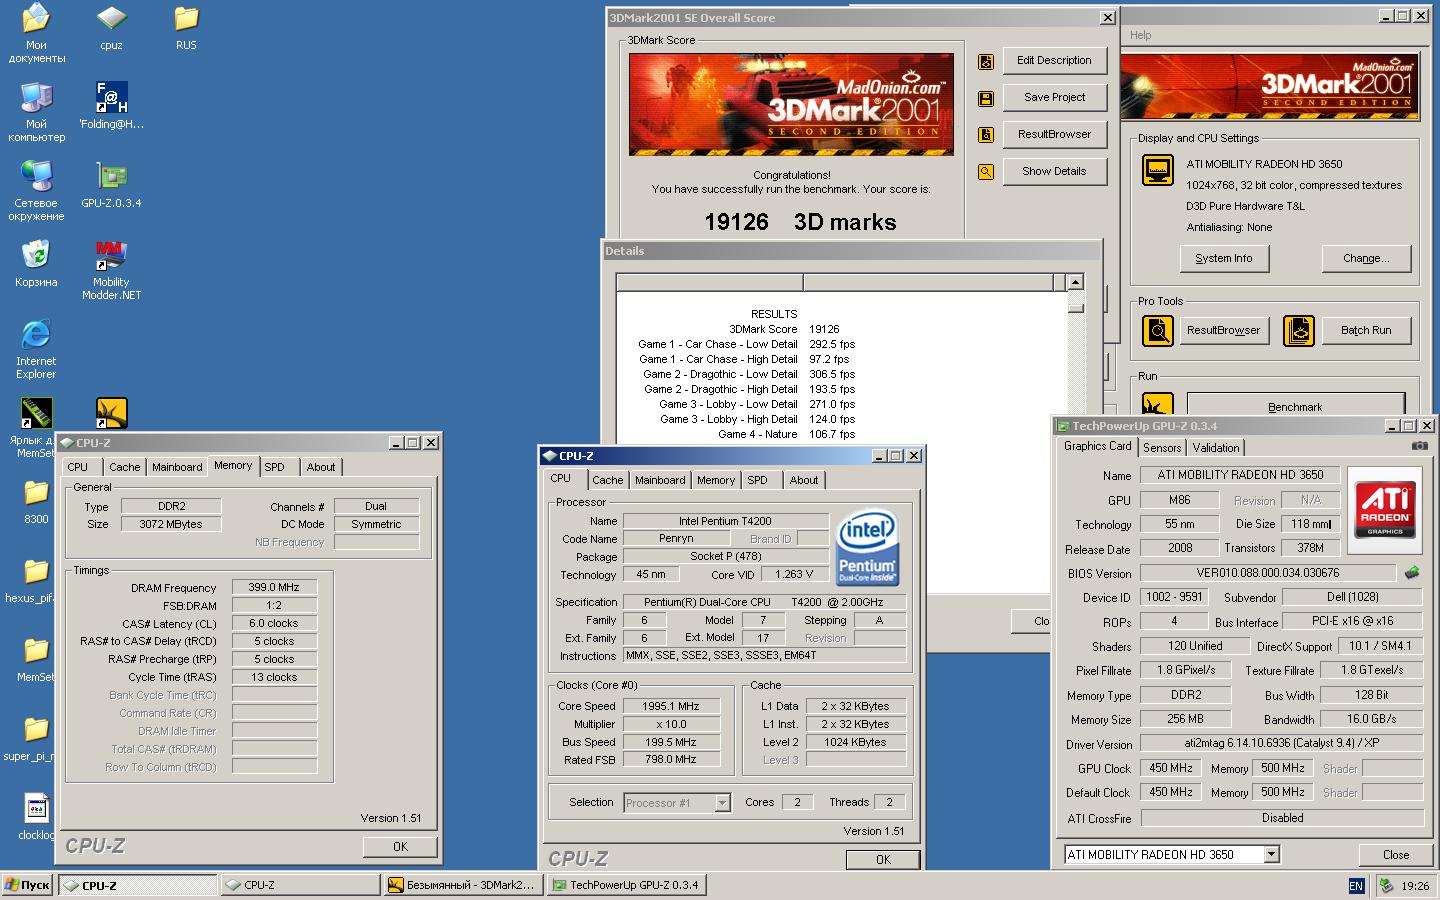
Task: Click the BIOS save chip icon in GPU-Z
Action: point(1412,573)
